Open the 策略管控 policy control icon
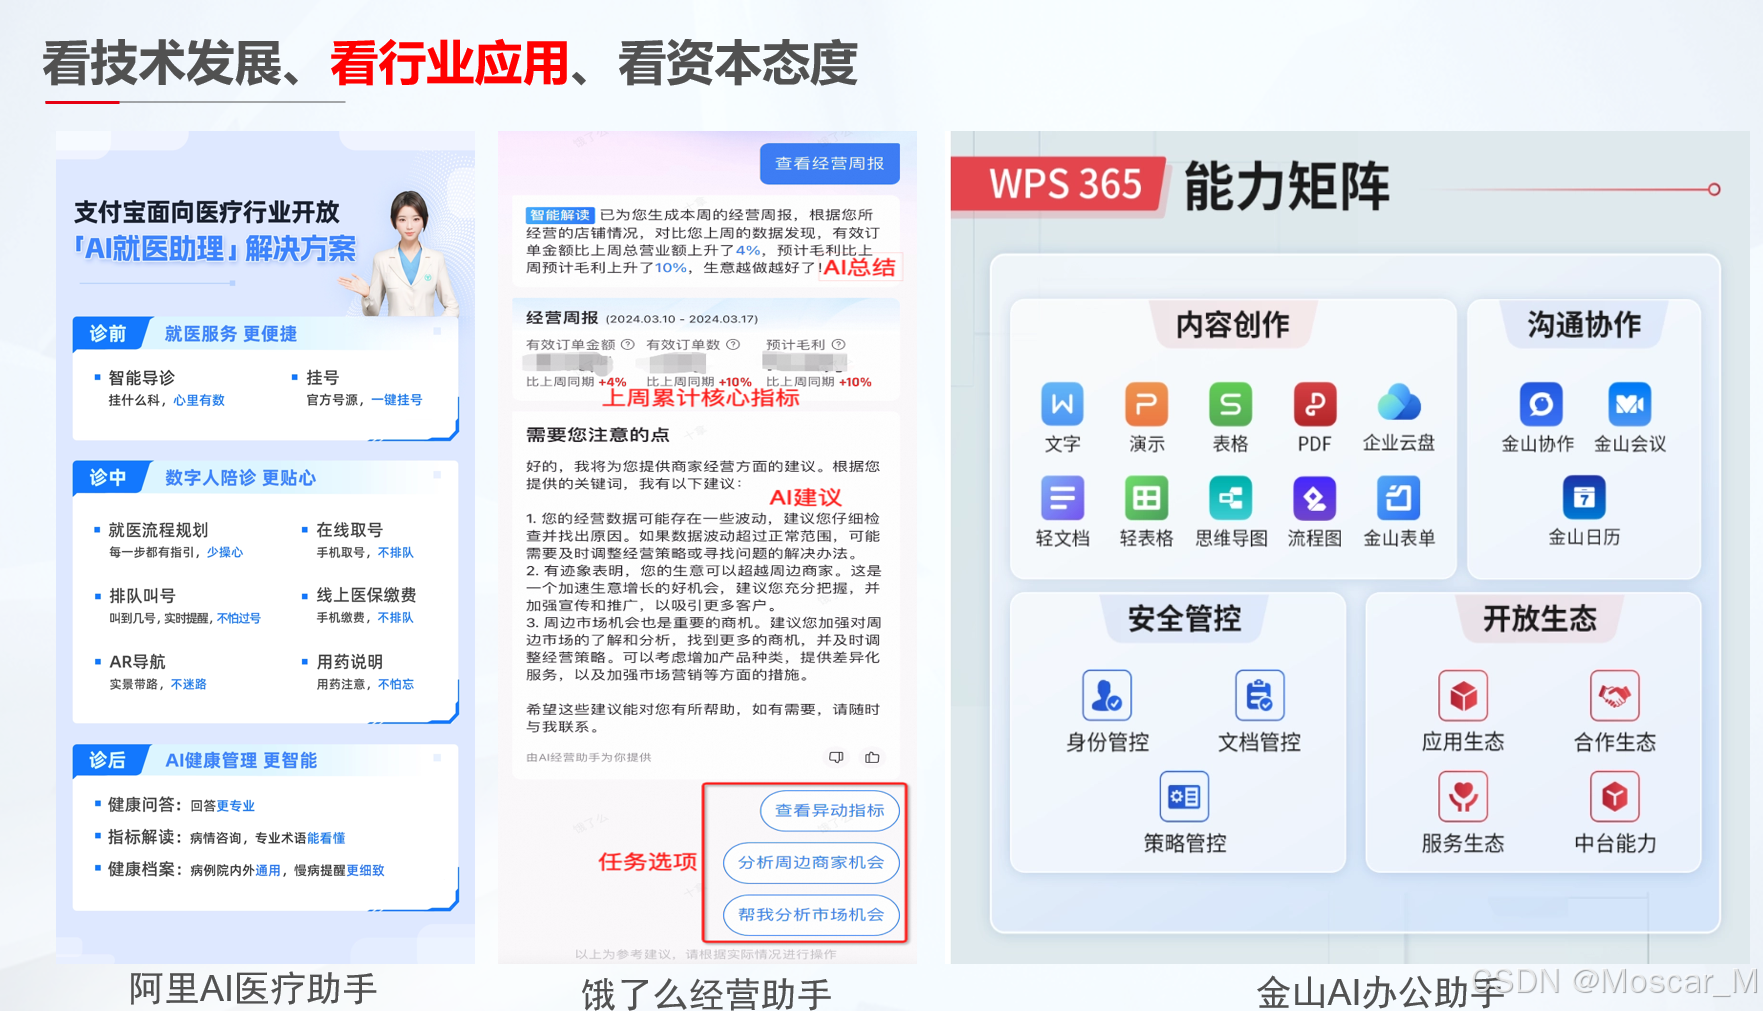The image size is (1763, 1011). tap(1184, 796)
